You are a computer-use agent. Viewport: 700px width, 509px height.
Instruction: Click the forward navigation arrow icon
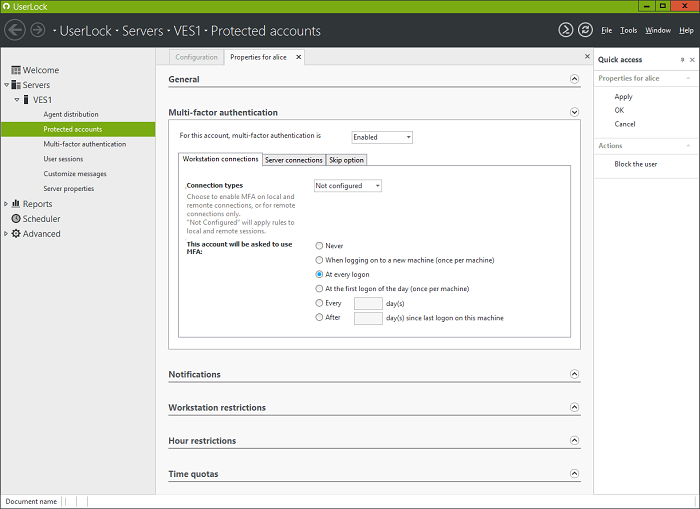pyautogui.click(x=38, y=30)
